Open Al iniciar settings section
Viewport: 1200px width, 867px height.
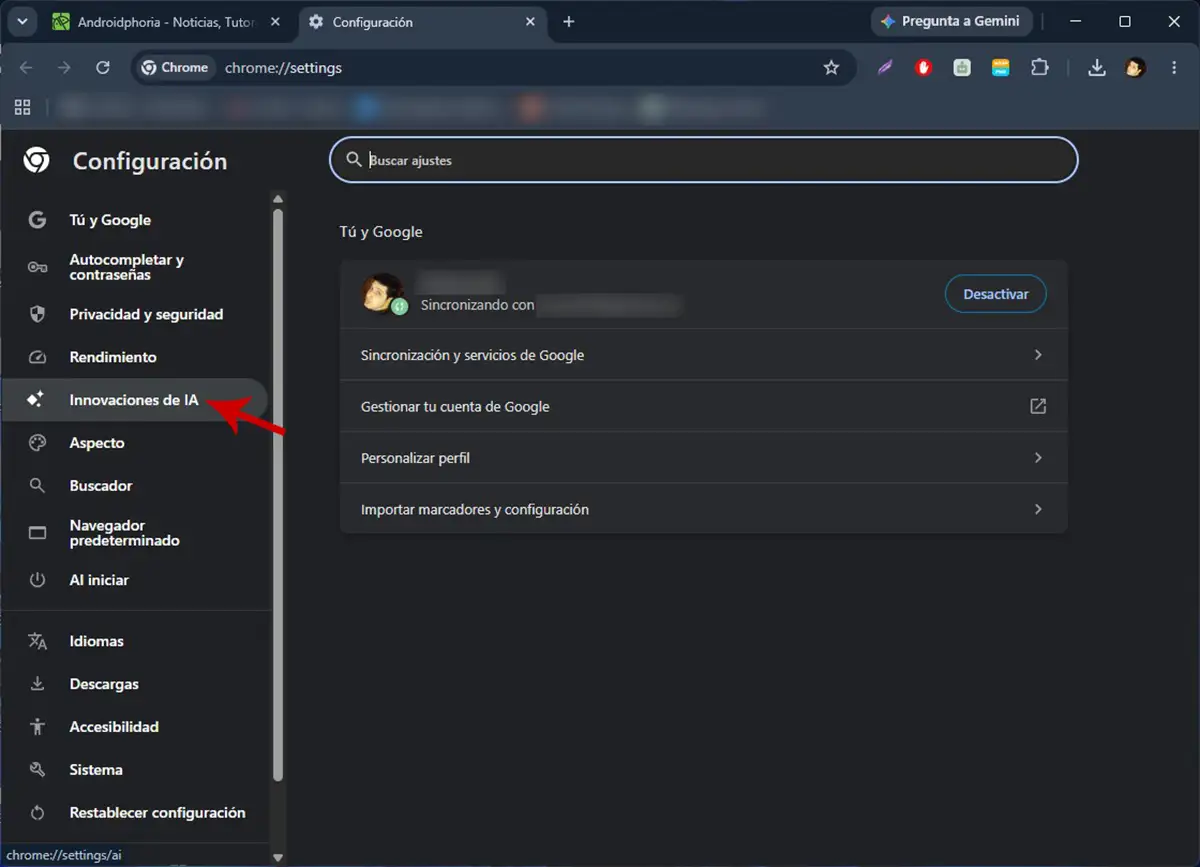(x=135, y=580)
